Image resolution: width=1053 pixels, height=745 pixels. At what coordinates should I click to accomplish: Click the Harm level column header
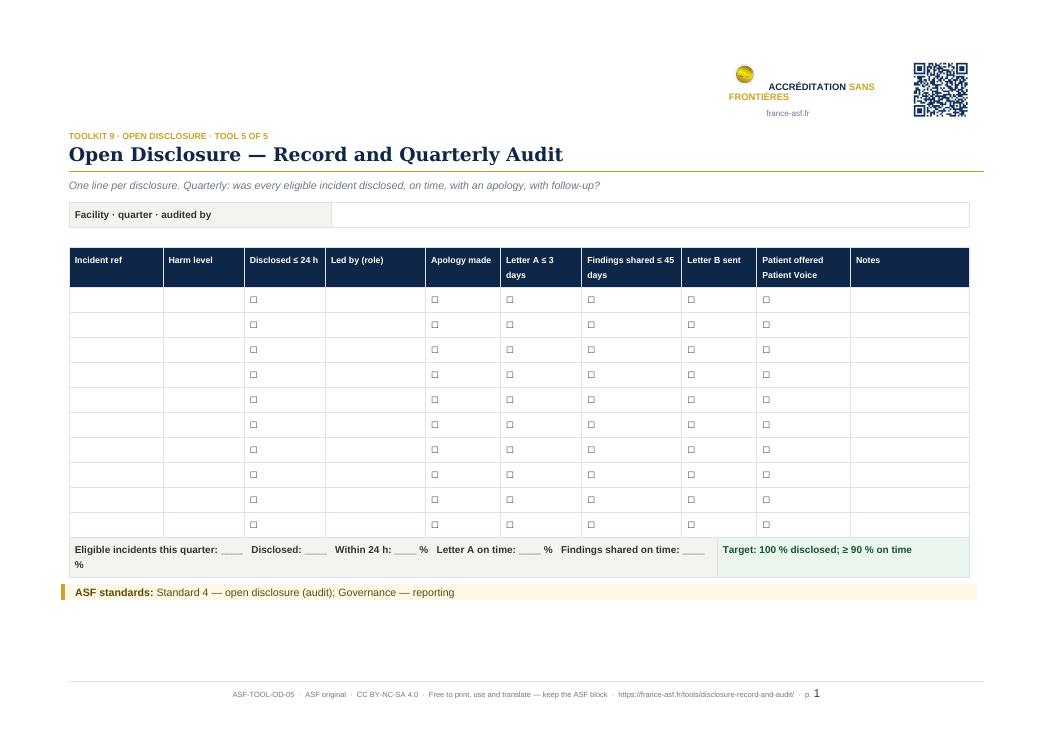point(203,267)
